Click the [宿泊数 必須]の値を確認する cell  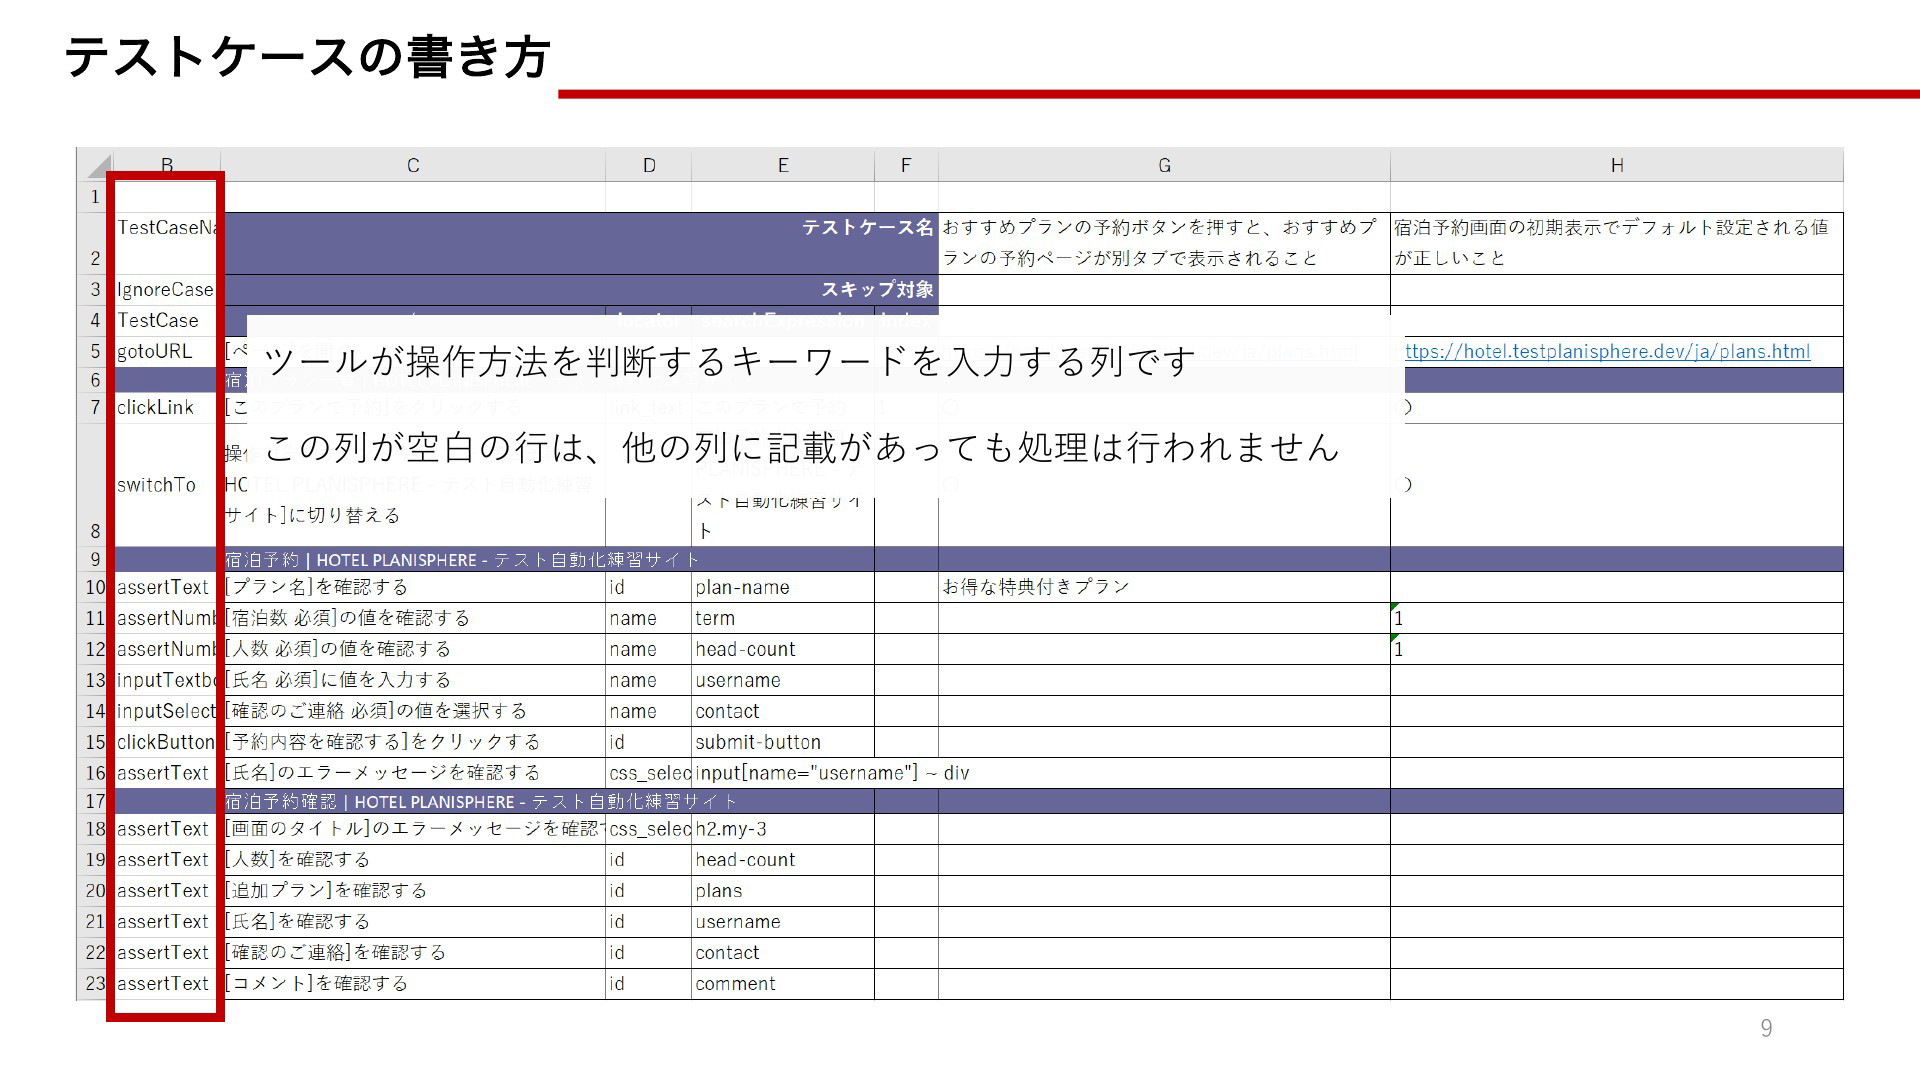pyautogui.click(x=413, y=618)
